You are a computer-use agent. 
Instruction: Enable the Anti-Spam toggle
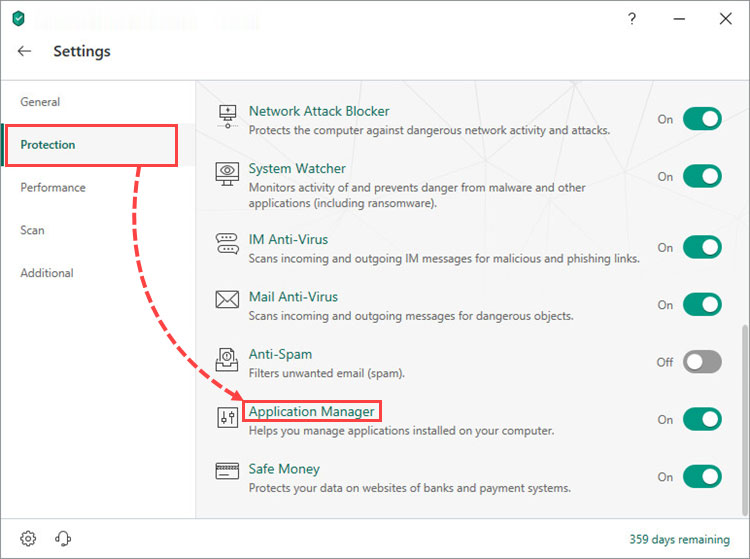(x=702, y=362)
